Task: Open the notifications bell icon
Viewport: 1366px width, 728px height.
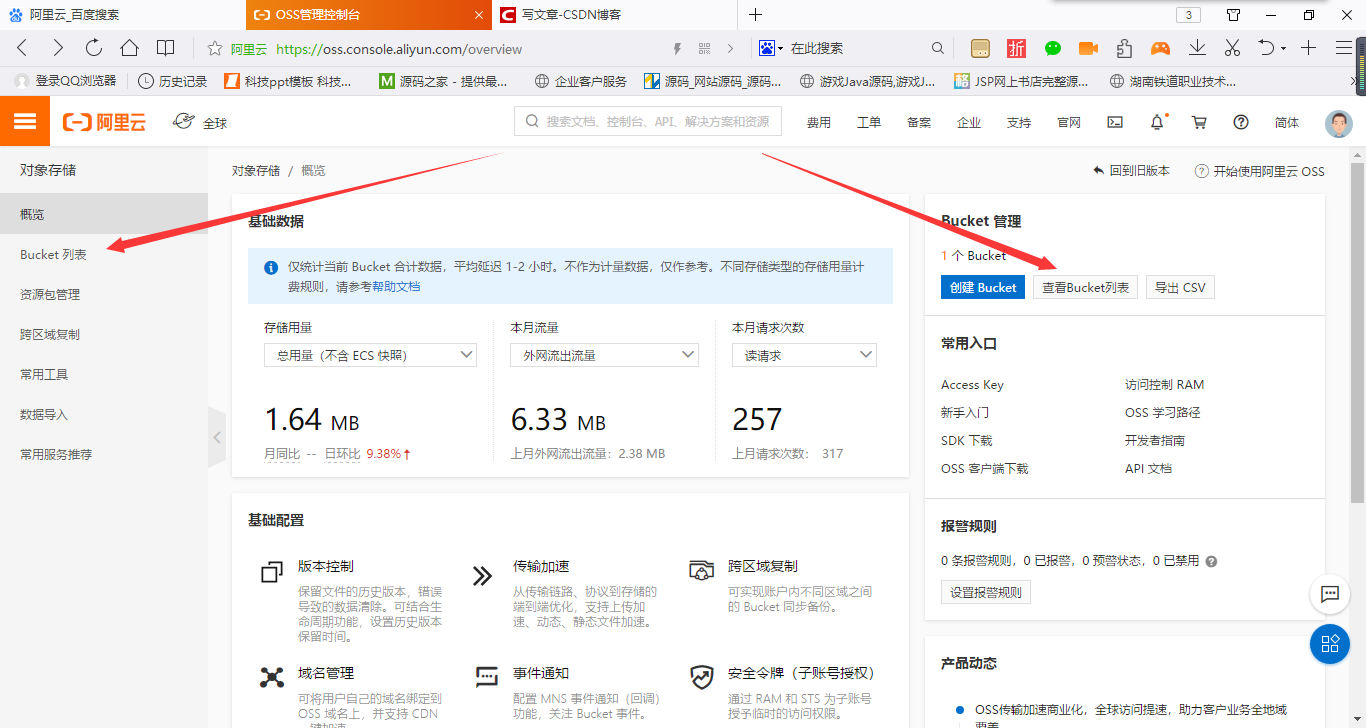Action: click(1157, 121)
